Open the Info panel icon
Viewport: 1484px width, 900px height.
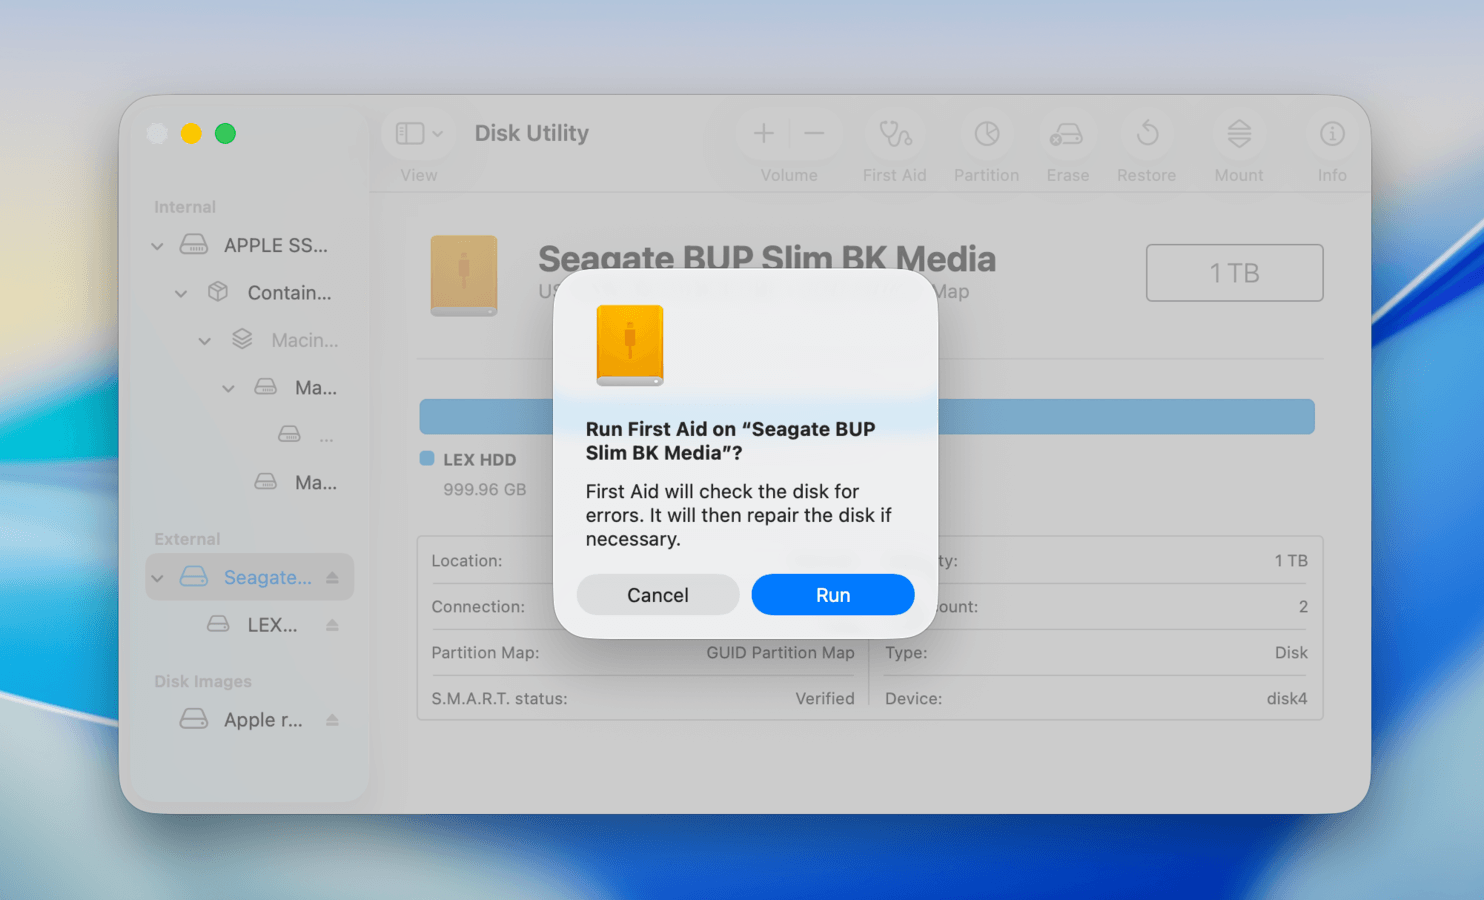[x=1331, y=135]
